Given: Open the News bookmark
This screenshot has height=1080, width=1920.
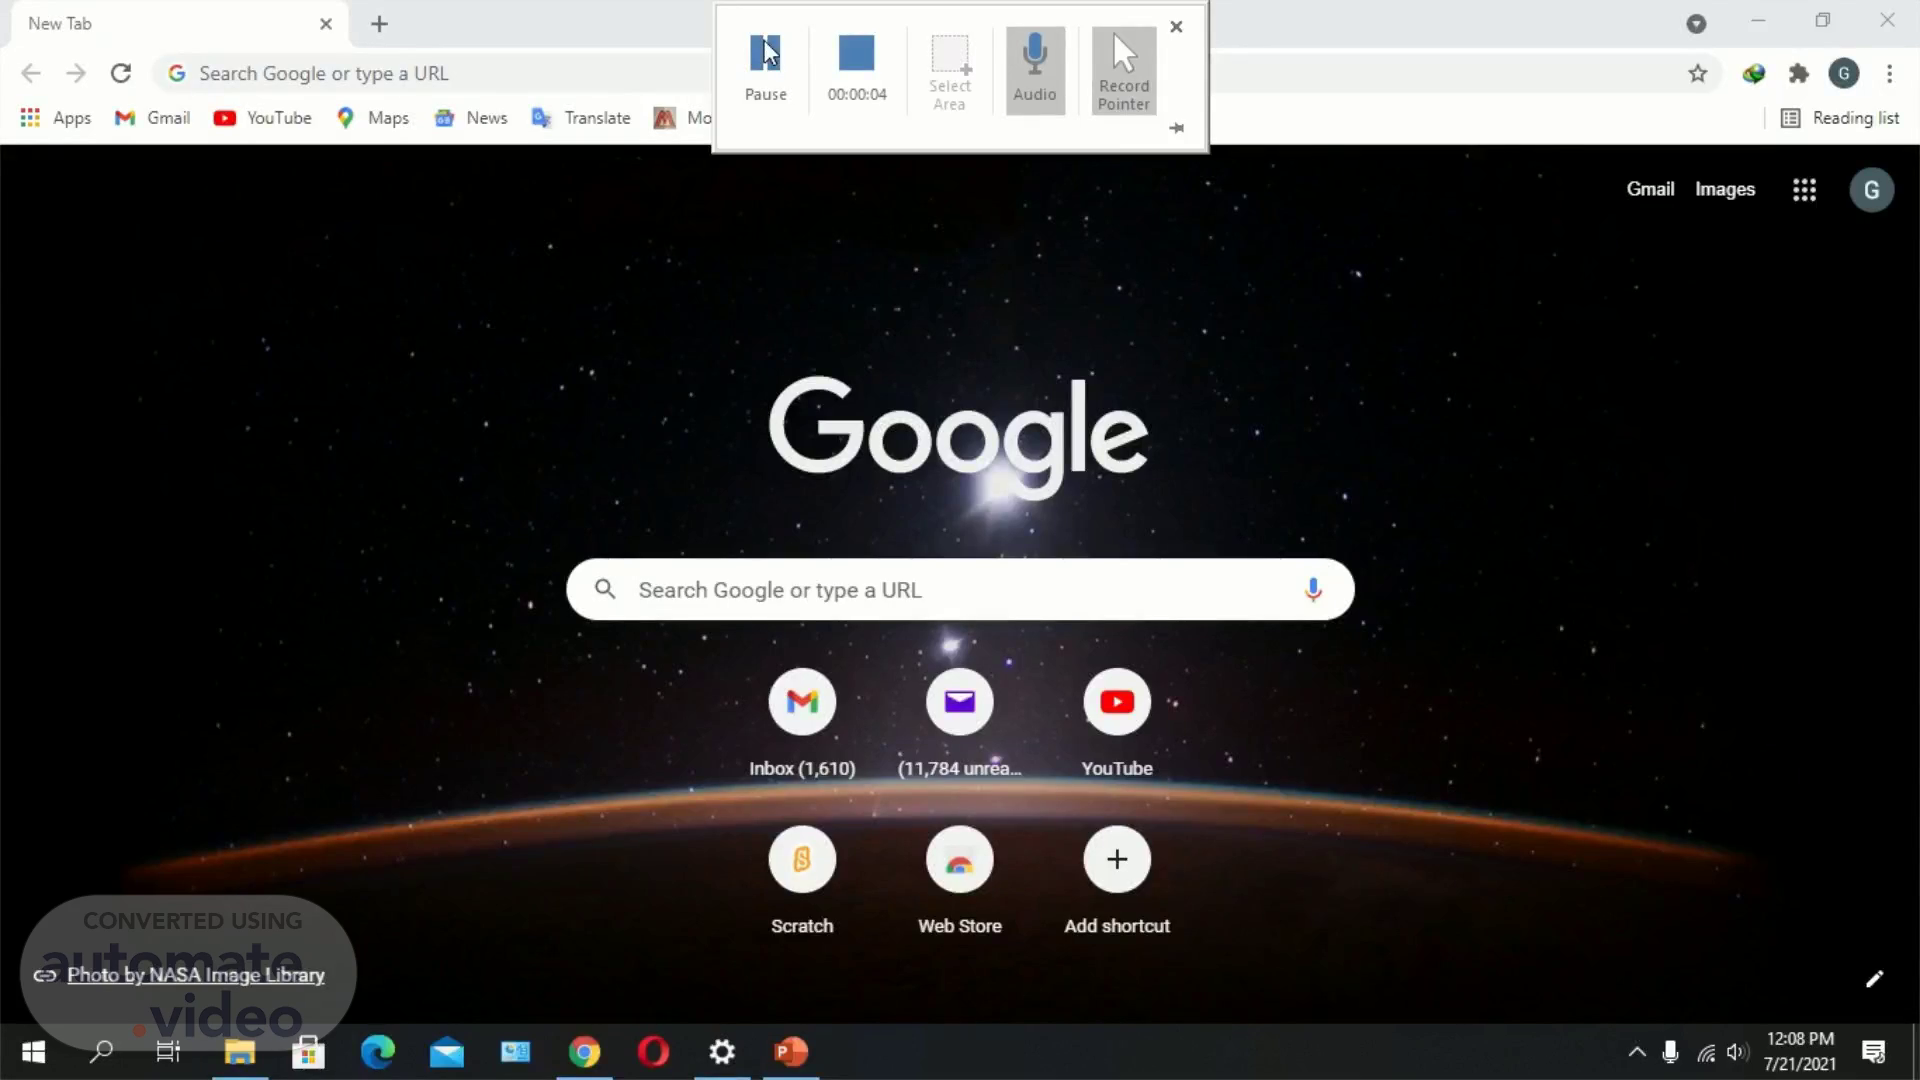Looking at the screenshot, I should [x=471, y=118].
